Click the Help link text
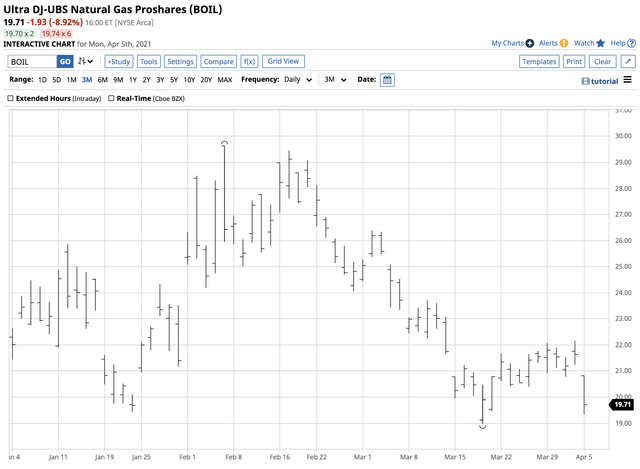 click(x=618, y=43)
